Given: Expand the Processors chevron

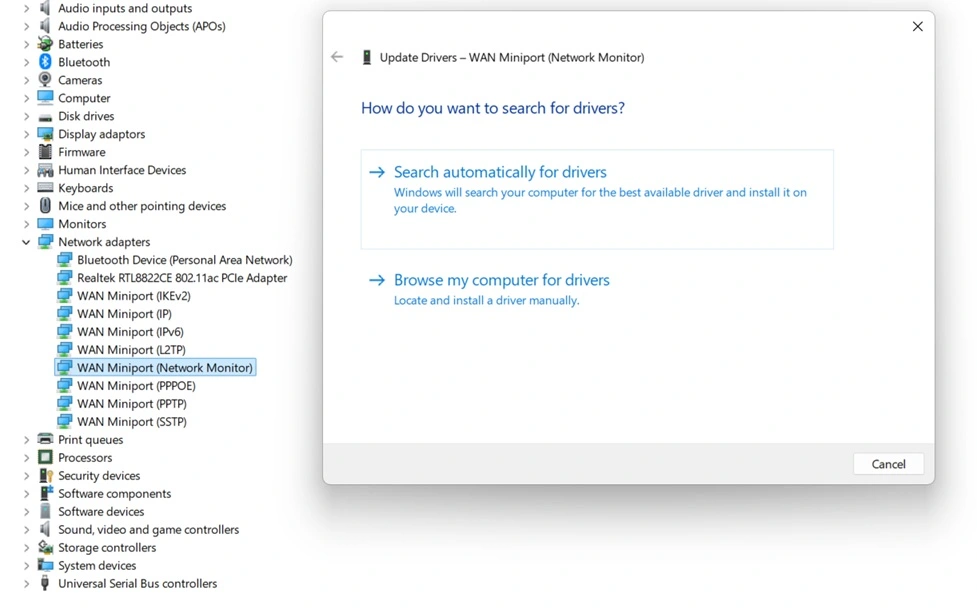Looking at the screenshot, I should pyautogui.click(x=26, y=458).
